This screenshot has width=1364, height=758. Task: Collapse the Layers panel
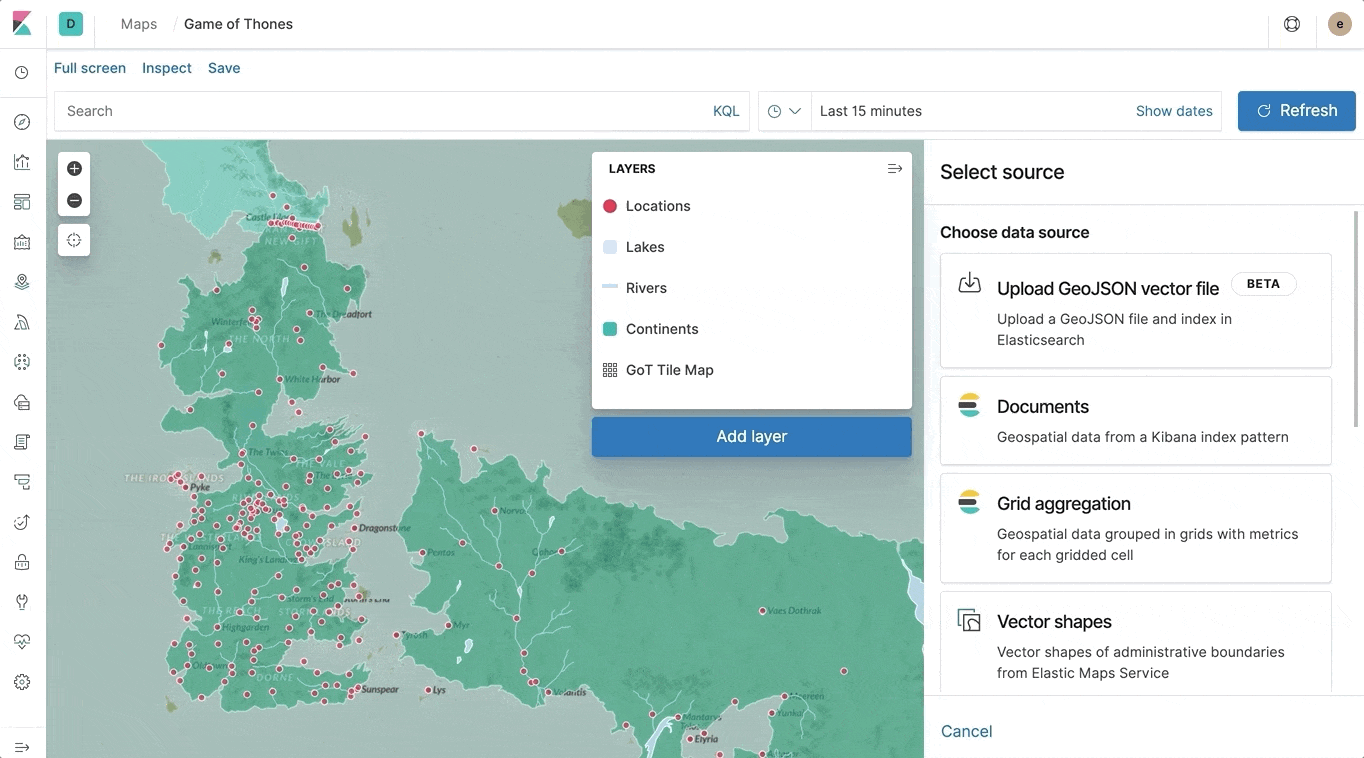coord(895,169)
